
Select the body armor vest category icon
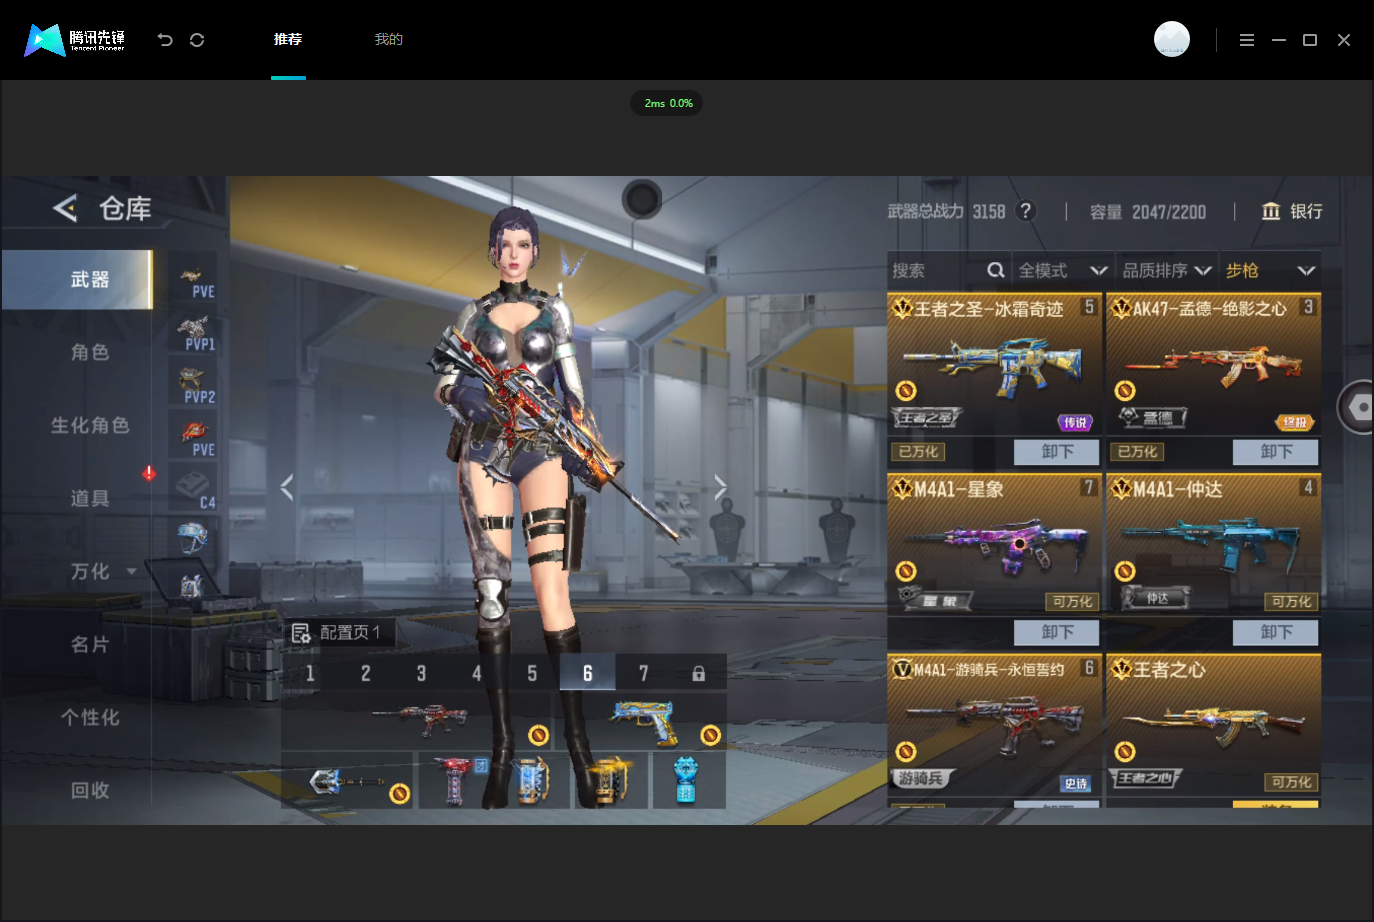point(192,586)
